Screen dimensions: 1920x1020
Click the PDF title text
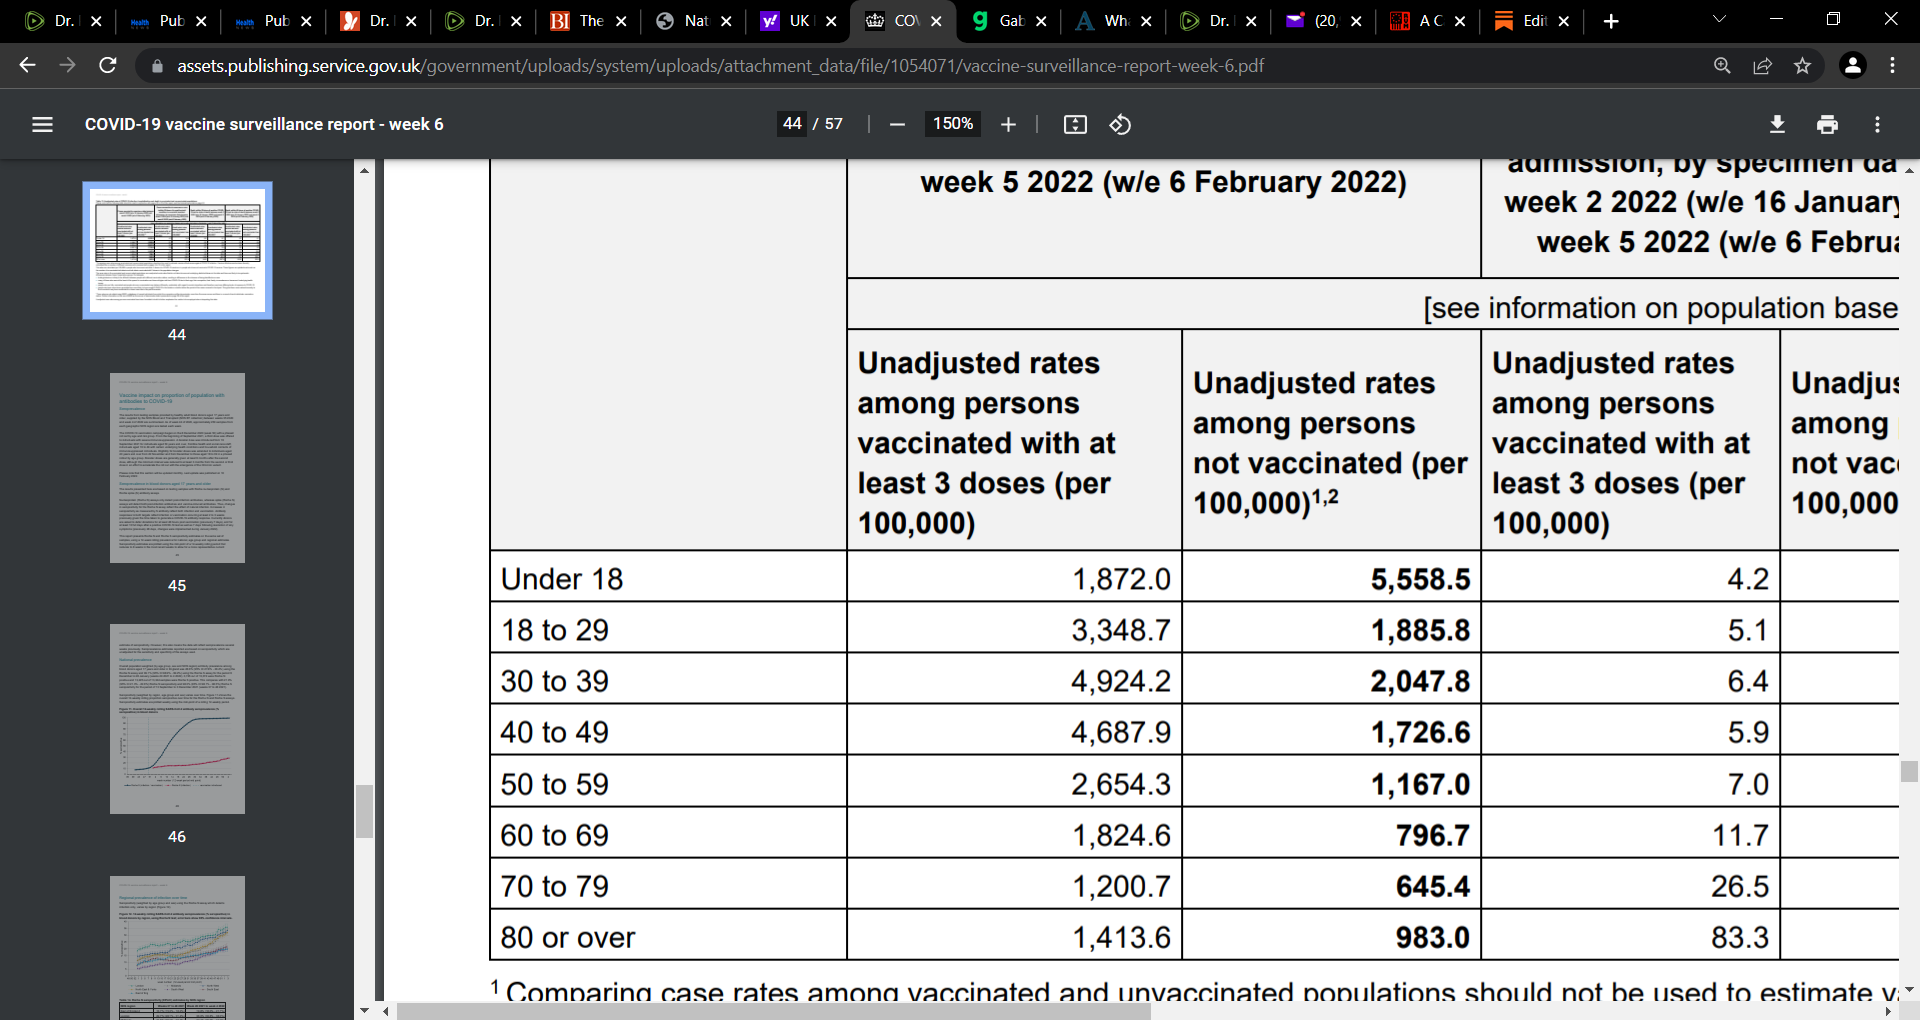pos(264,124)
